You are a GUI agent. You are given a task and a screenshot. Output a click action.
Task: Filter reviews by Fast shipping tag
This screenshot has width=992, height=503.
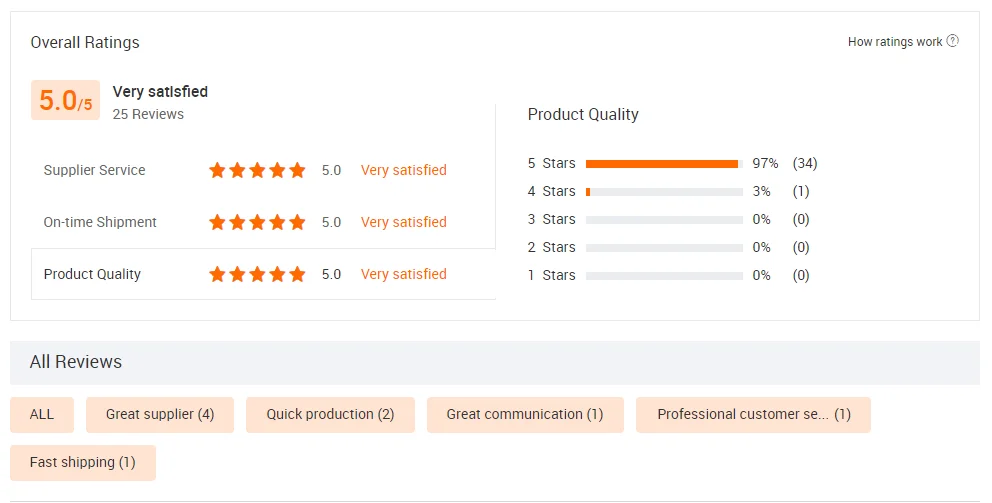[x=83, y=462]
